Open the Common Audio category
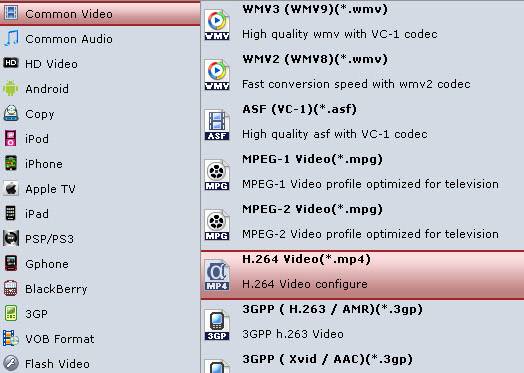Screen dimensions: 524x373 tap(69, 39)
